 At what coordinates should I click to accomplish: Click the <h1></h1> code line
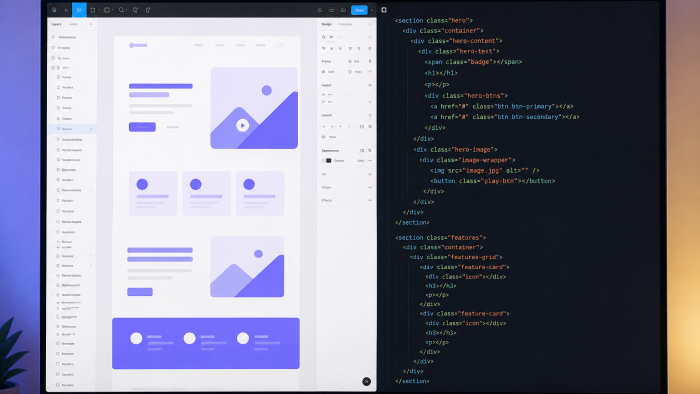tap(441, 73)
